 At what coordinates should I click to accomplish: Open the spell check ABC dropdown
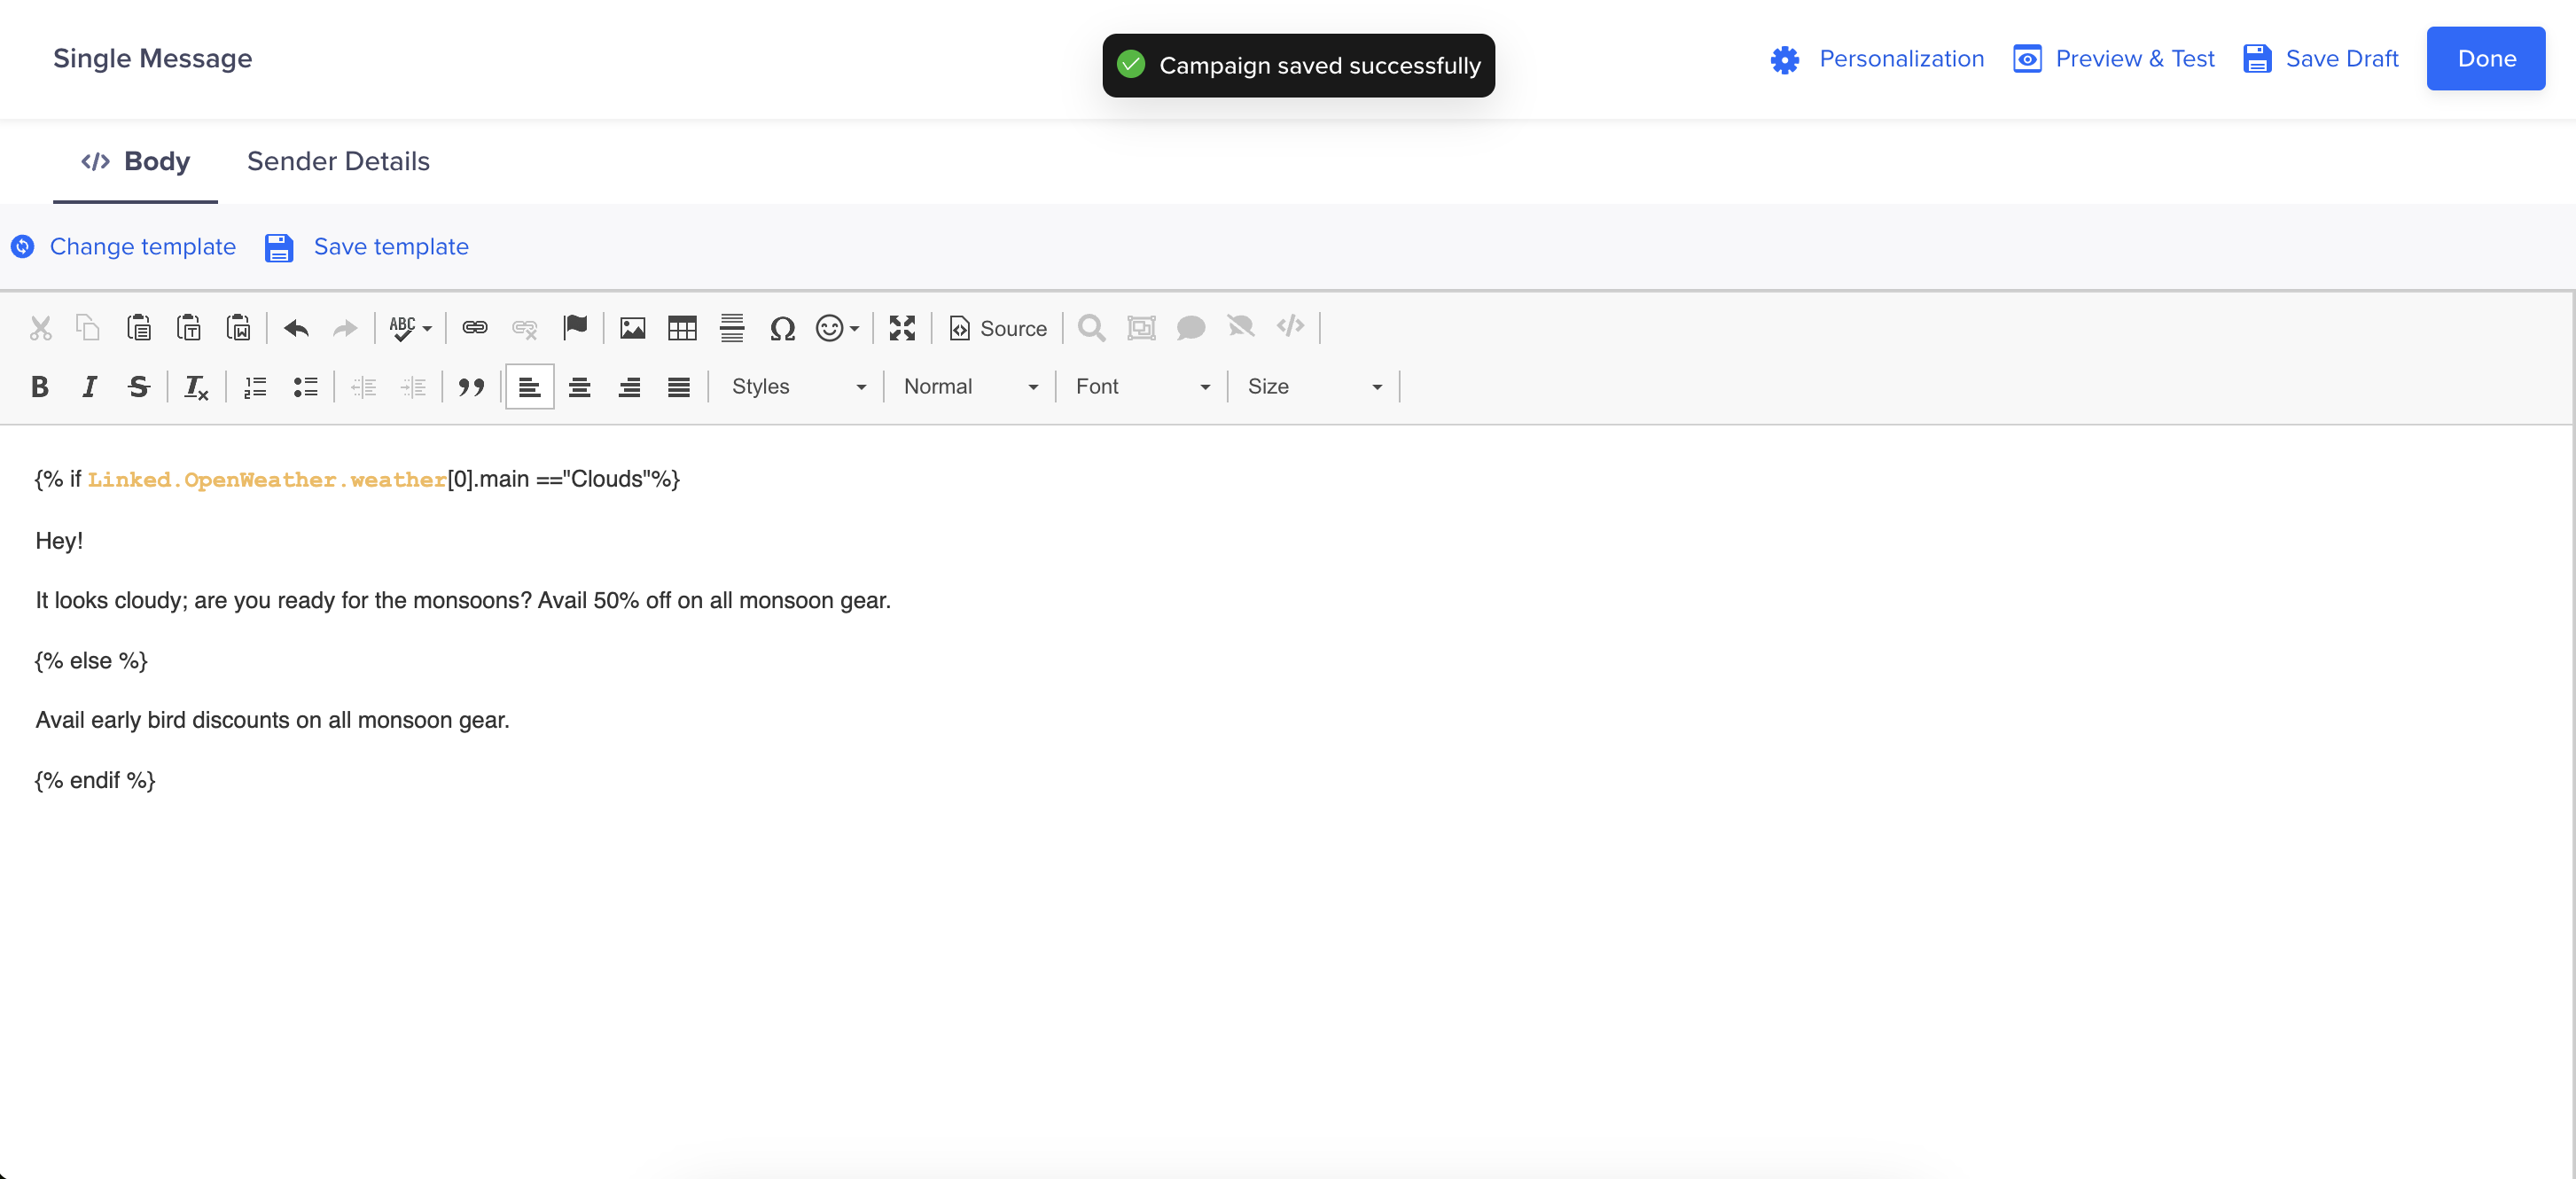(410, 328)
